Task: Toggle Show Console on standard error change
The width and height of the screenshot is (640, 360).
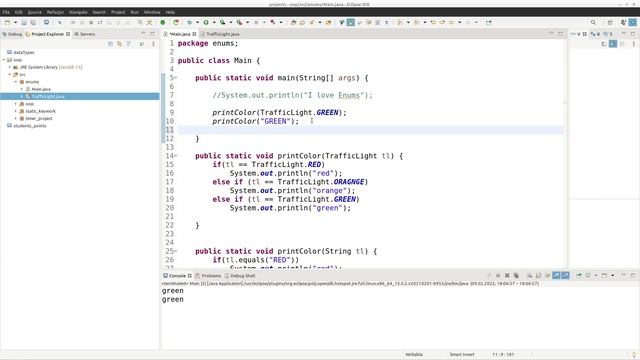Action: click(565, 276)
